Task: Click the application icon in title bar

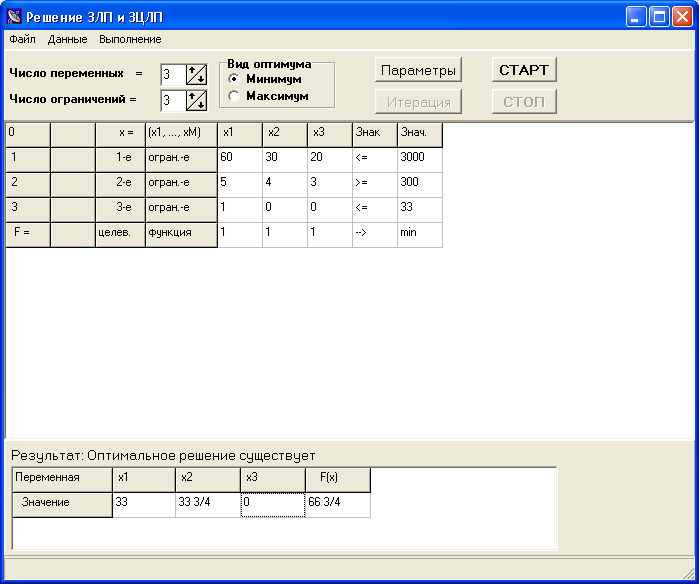Action: (14, 17)
